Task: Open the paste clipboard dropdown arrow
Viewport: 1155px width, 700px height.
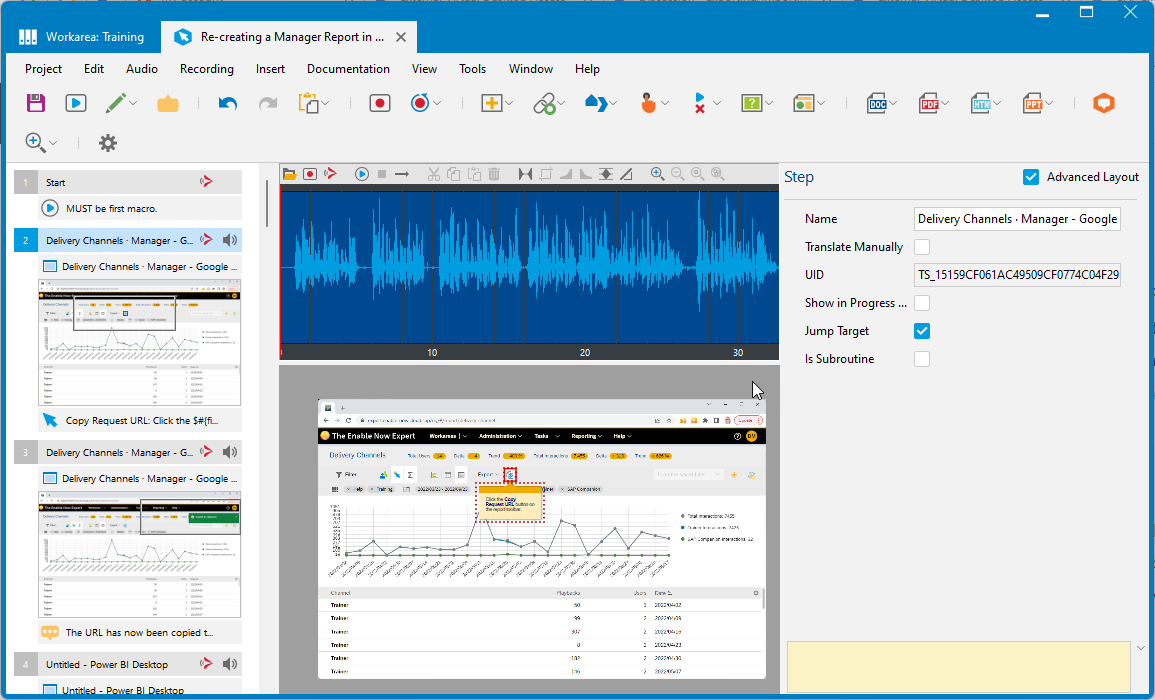Action: [325, 103]
